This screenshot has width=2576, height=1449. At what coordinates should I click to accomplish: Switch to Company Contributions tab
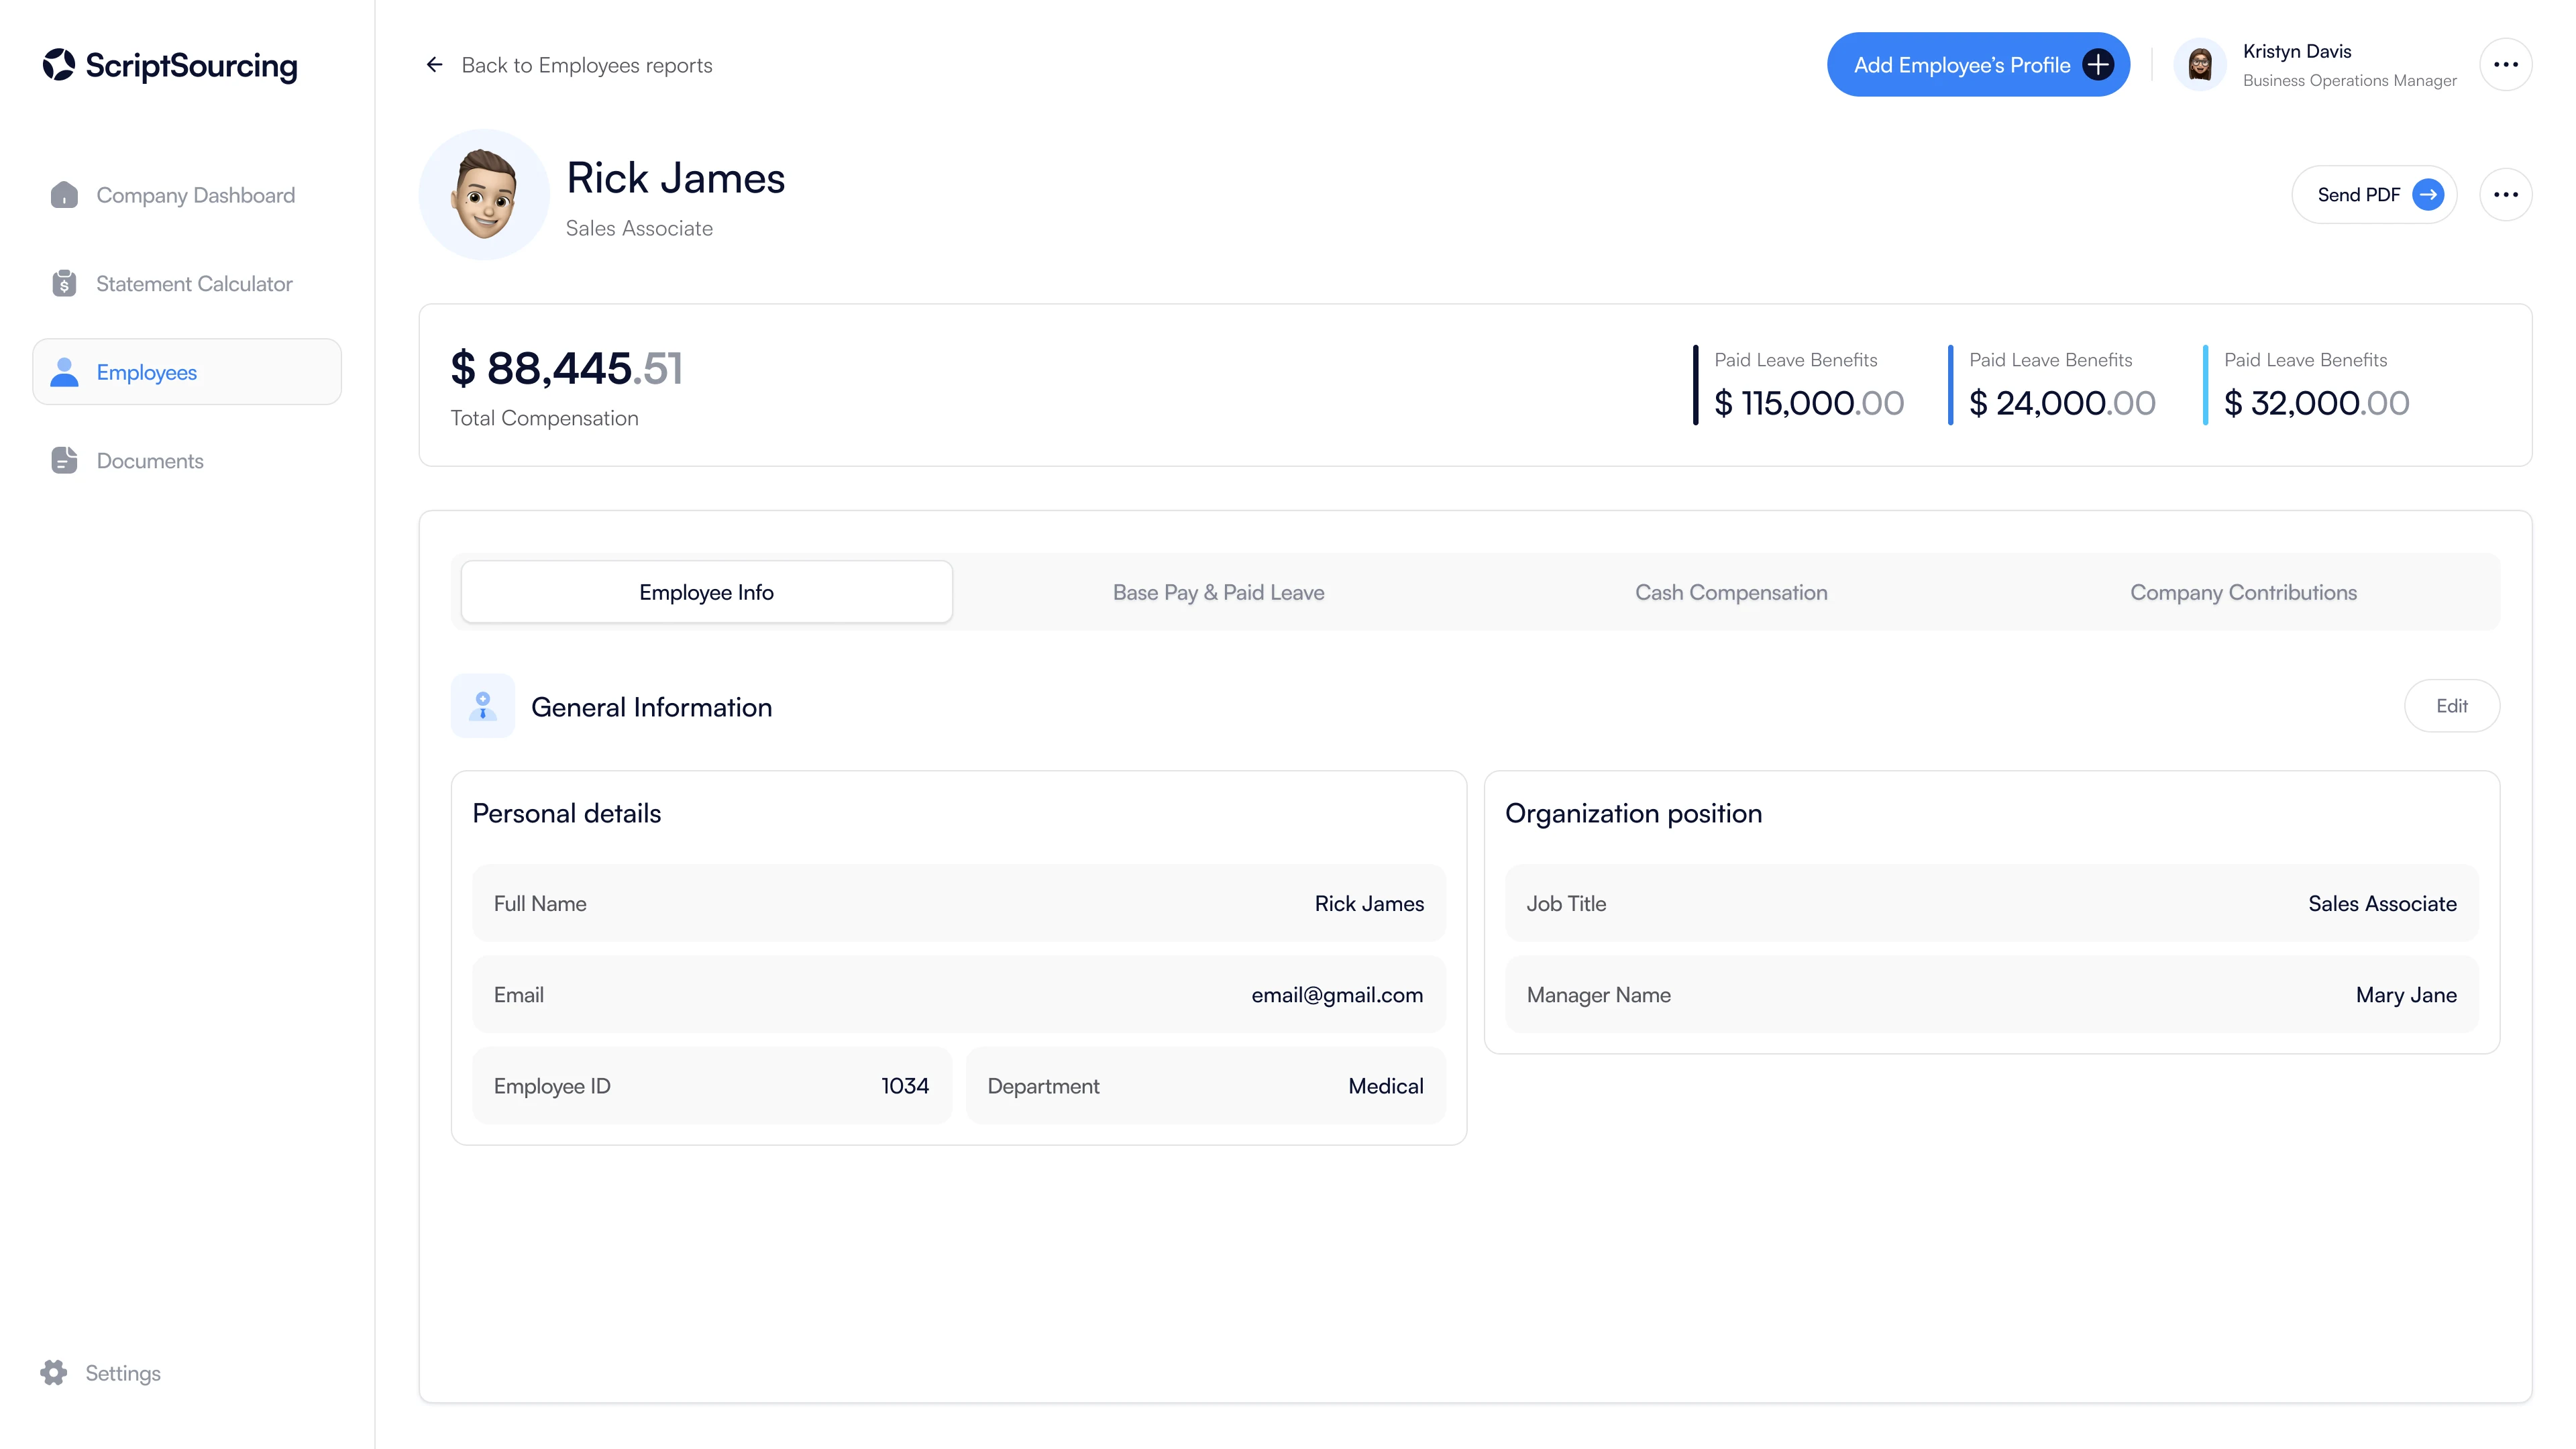pos(2243,592)
